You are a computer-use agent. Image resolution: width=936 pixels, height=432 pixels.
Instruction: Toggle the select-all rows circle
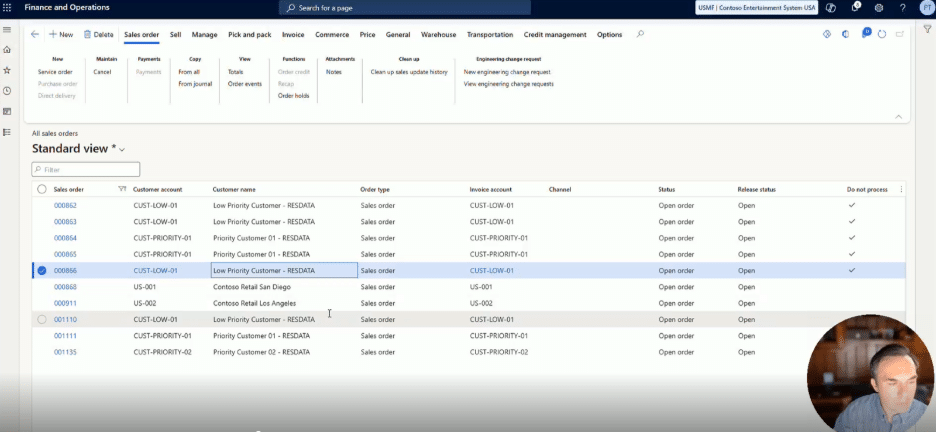coord(42,189)
